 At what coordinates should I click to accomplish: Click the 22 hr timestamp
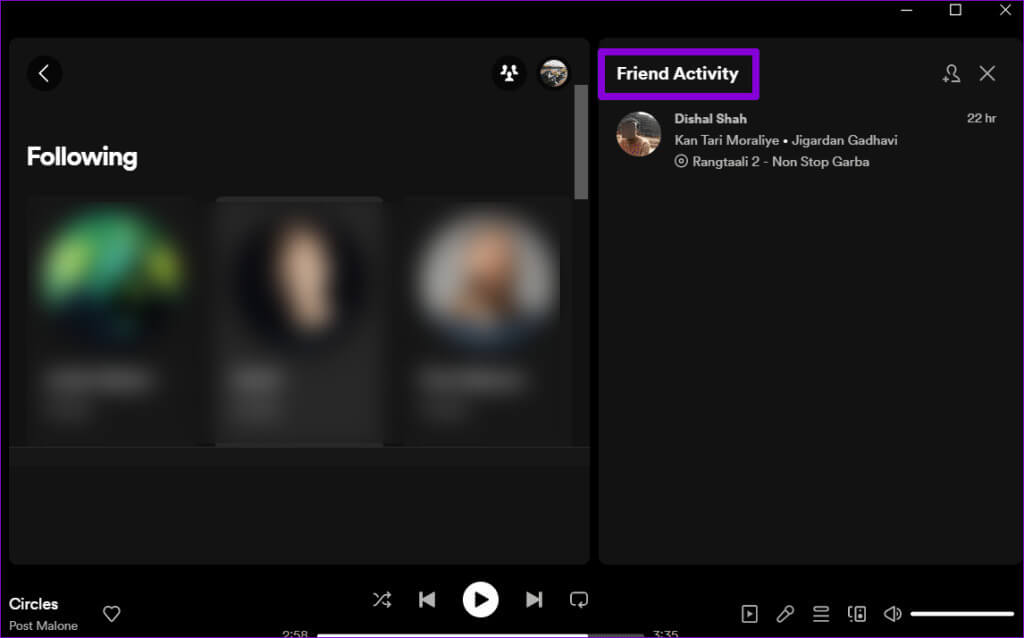click(981, 118)
